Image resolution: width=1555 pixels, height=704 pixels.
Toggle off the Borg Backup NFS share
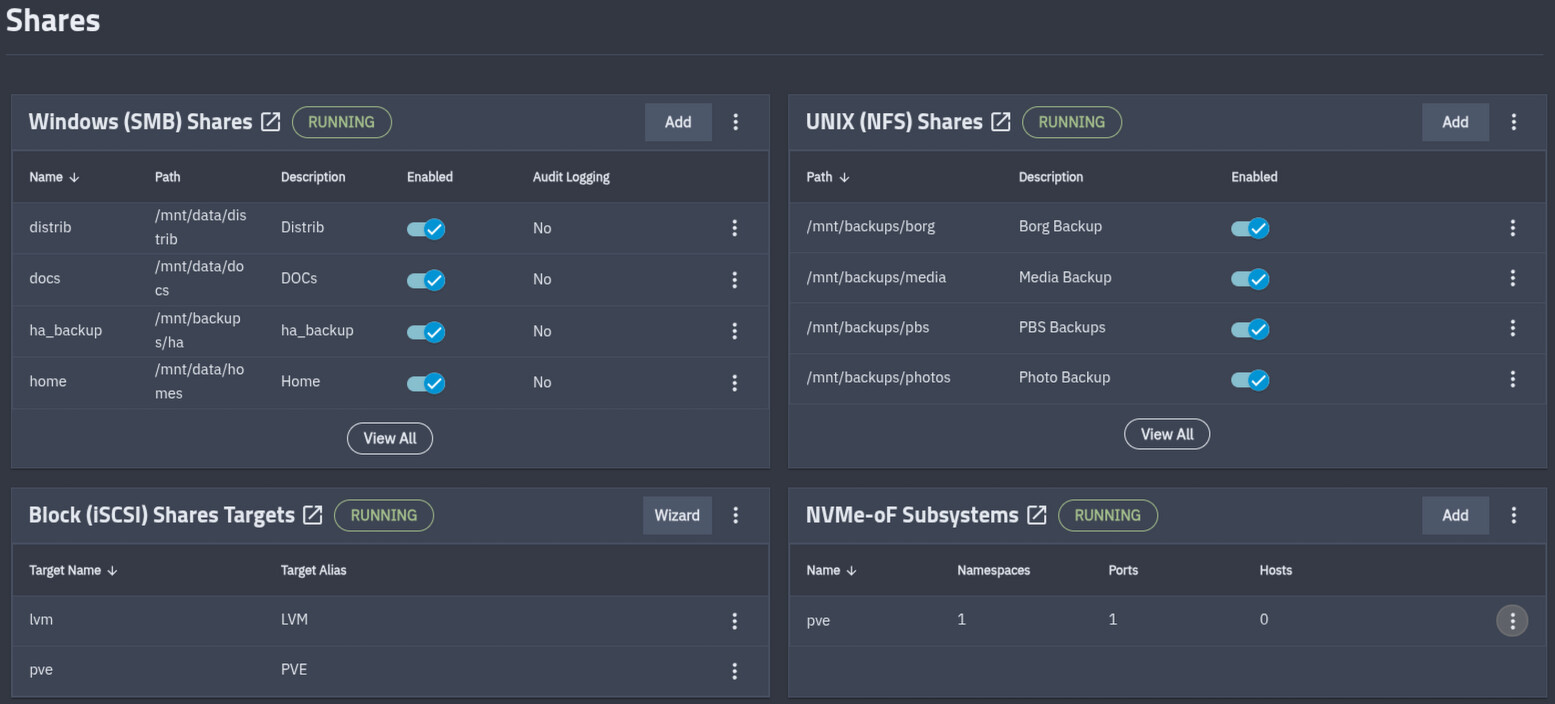1250,228
